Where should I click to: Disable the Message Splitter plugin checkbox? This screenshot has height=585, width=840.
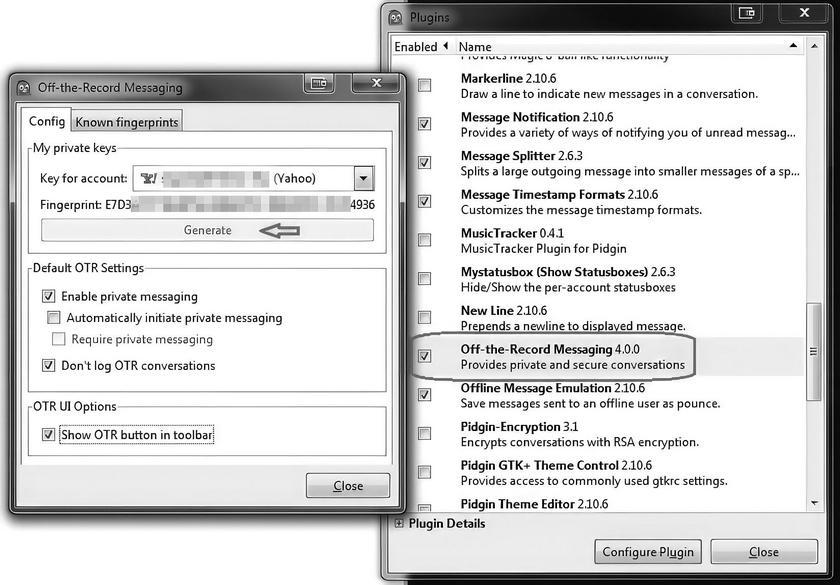(424, 162)
